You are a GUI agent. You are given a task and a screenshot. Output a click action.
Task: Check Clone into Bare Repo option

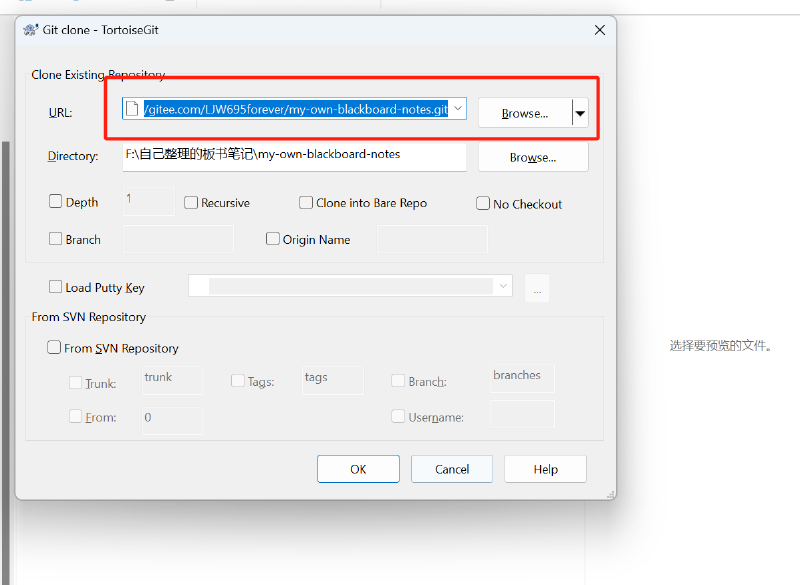(306, 202)
